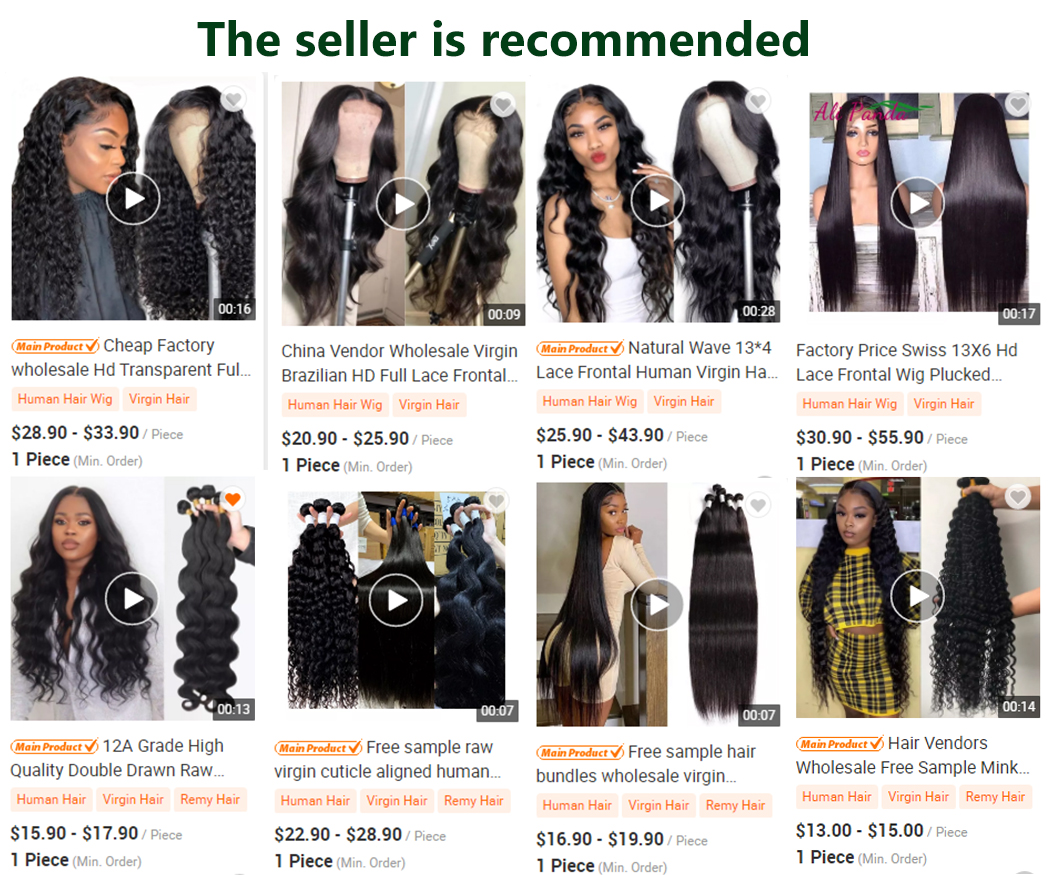Open Hair Vendors Wholesale Free Sample Mink listing
Viewport: 1050px width, 875px height.
tap(913, 755)
